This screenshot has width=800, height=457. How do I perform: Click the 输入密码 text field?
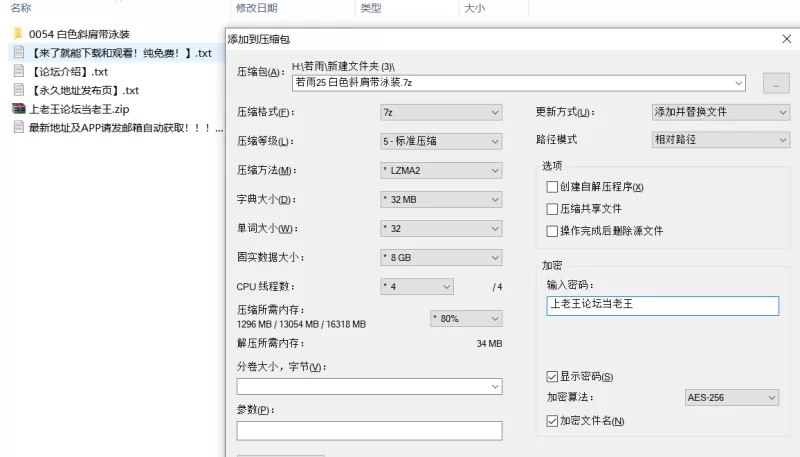pyautogui.click(x=662, y=305)
